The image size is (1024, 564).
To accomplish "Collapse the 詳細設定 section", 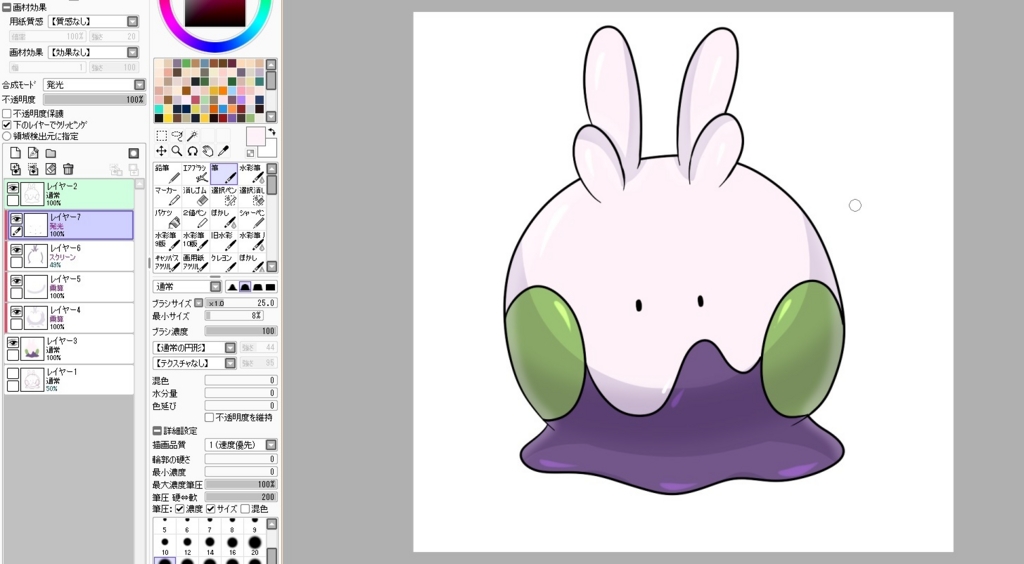I will [x=157, y=431].
